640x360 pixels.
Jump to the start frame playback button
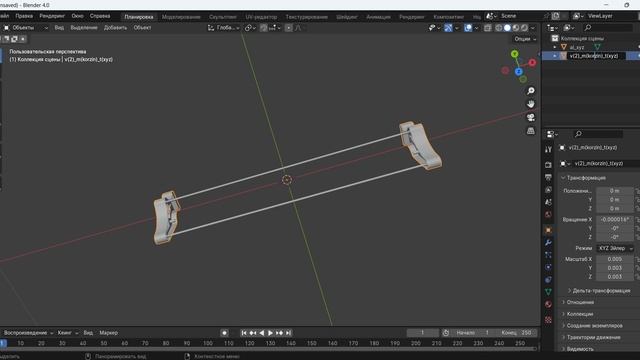244,333
